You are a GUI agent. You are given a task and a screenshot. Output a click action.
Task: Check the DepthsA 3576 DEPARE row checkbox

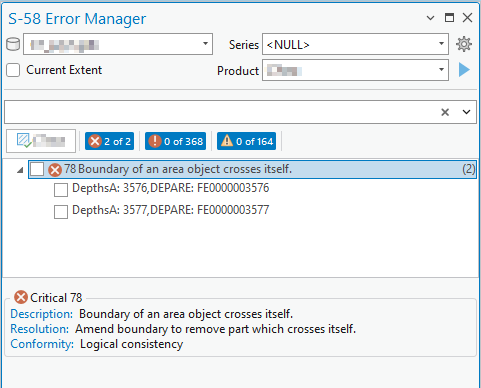61,190
